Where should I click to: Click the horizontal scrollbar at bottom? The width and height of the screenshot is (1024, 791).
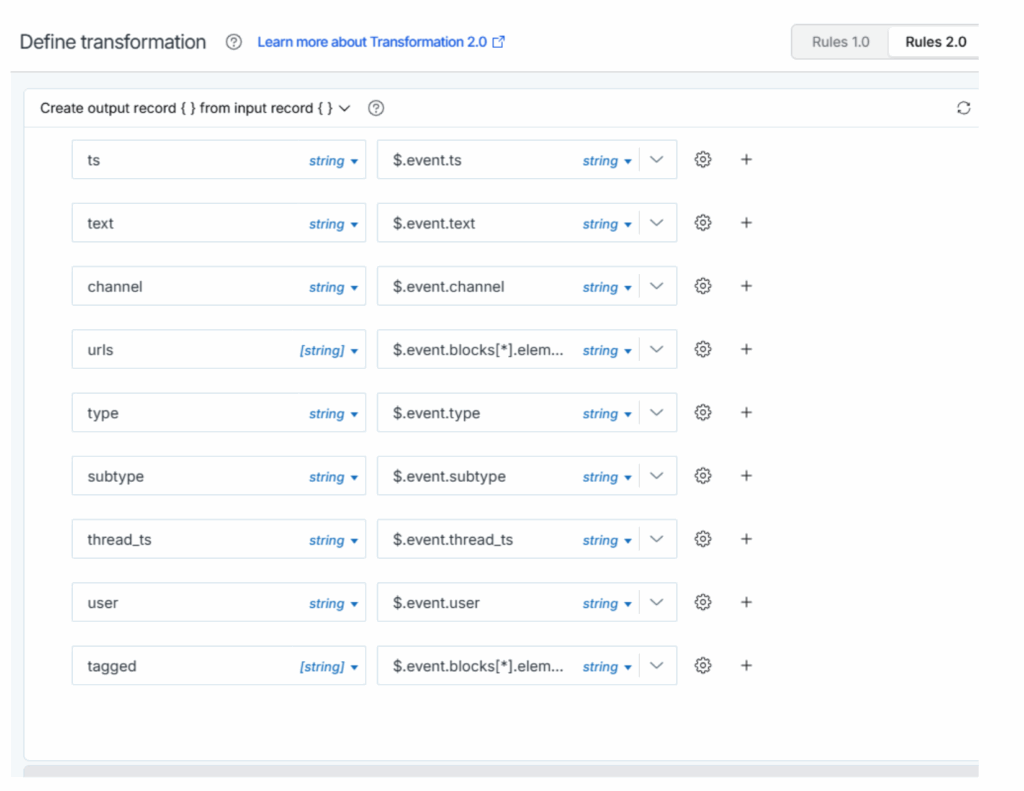500,771
